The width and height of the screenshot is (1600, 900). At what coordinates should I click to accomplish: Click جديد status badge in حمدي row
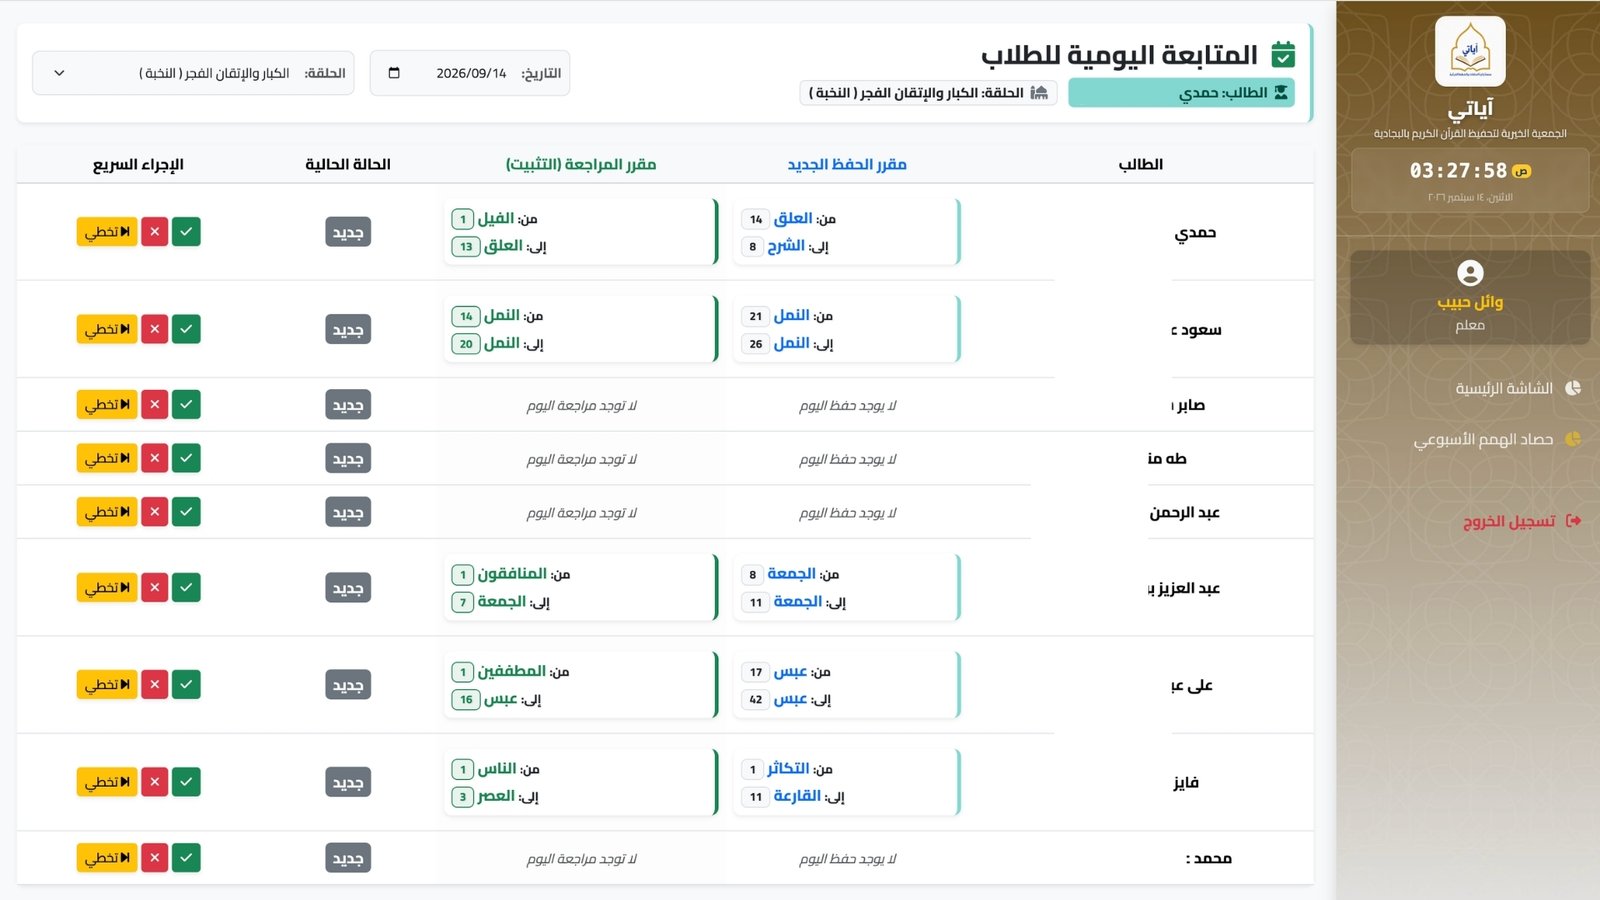click(x=348, y=233)
